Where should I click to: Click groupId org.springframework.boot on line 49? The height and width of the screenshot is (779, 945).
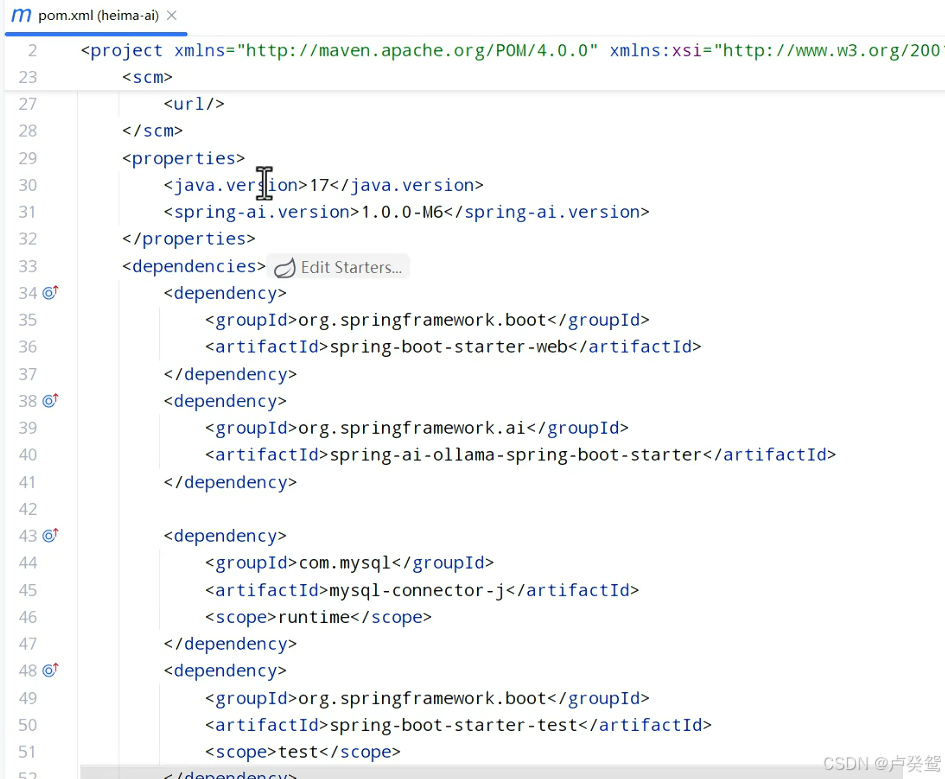[x=422, y=698]
